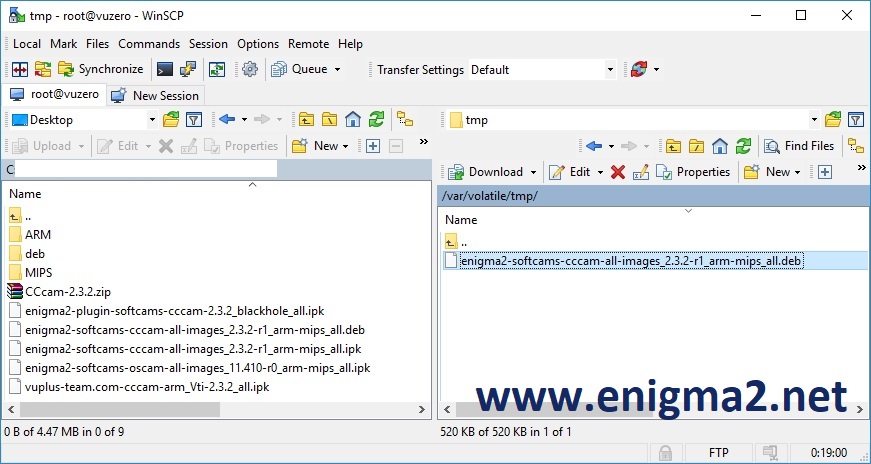Switch to root@vuzero session tab
The height and width of the screenshot is (464, 871).
tap(54, 94)
